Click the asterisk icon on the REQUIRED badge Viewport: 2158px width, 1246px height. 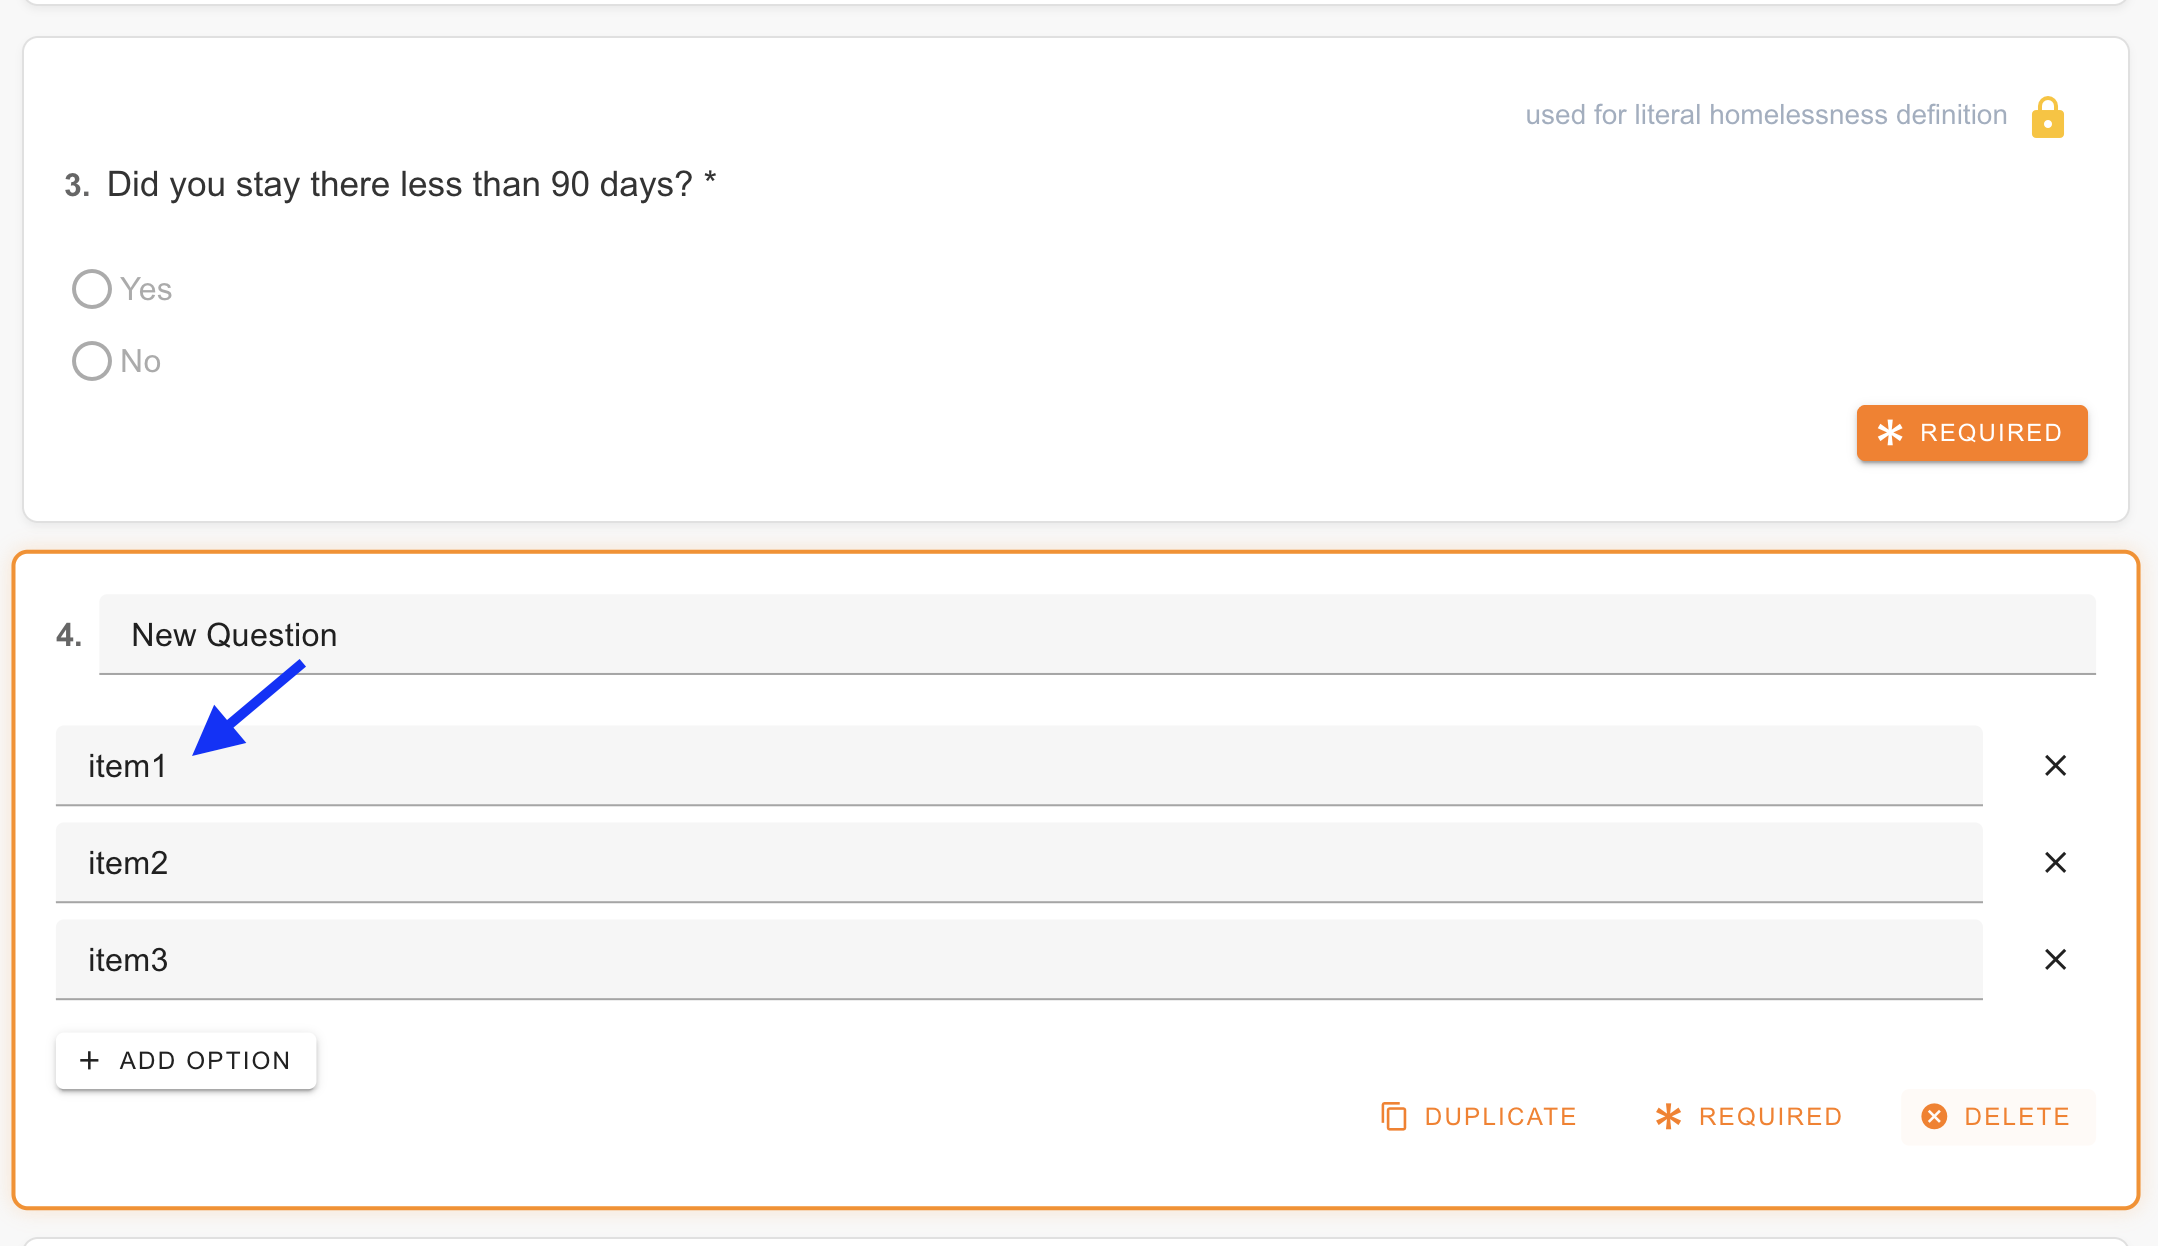(x=1891, y=433)
